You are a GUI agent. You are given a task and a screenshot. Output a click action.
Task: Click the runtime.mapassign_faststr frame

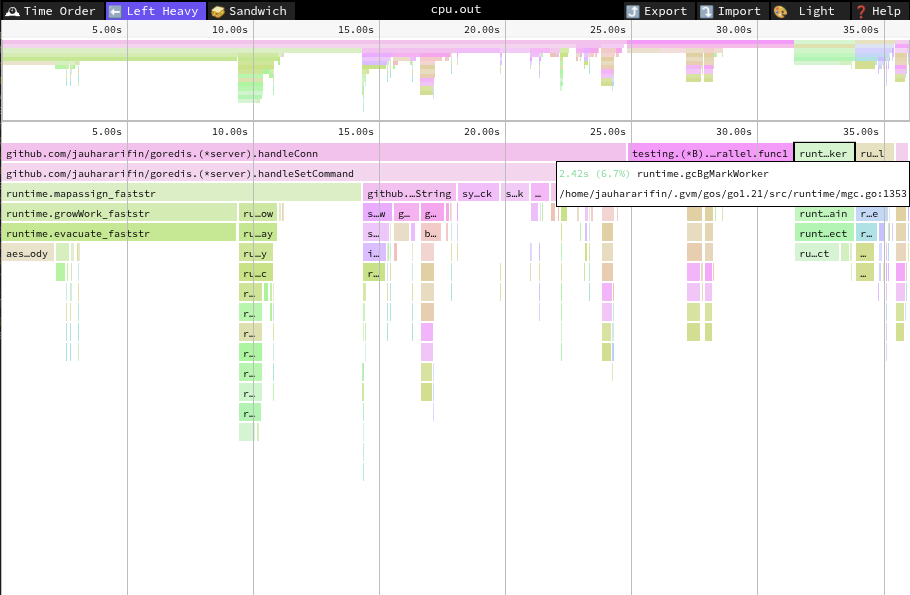[180, 193]
